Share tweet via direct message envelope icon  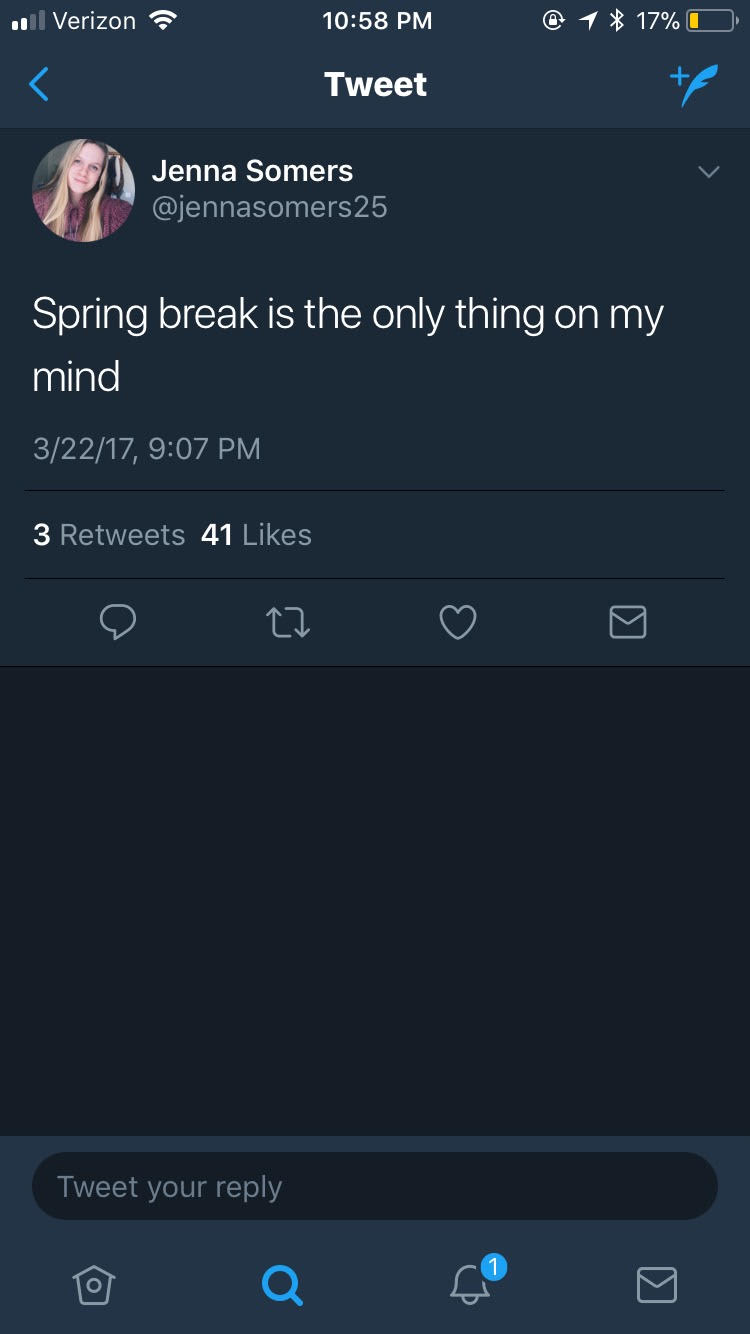click(628, 622)
